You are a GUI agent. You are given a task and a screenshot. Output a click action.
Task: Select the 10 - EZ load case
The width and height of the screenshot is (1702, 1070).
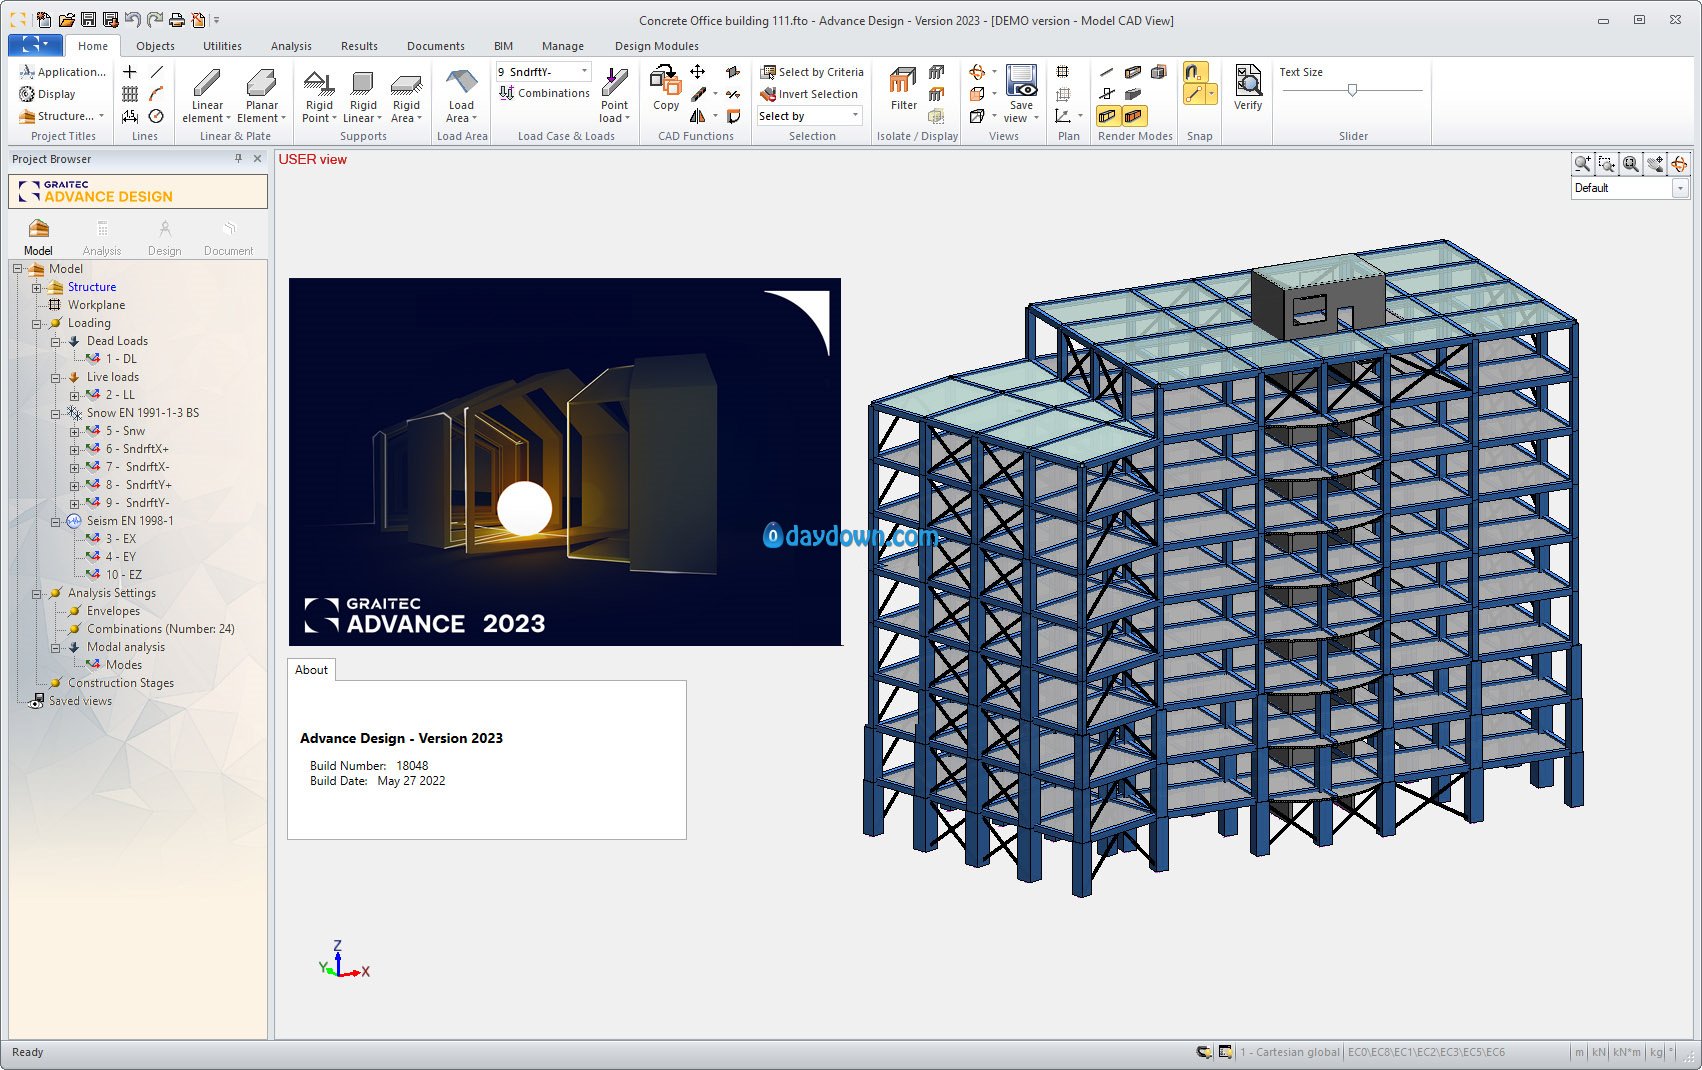point(124,575)
